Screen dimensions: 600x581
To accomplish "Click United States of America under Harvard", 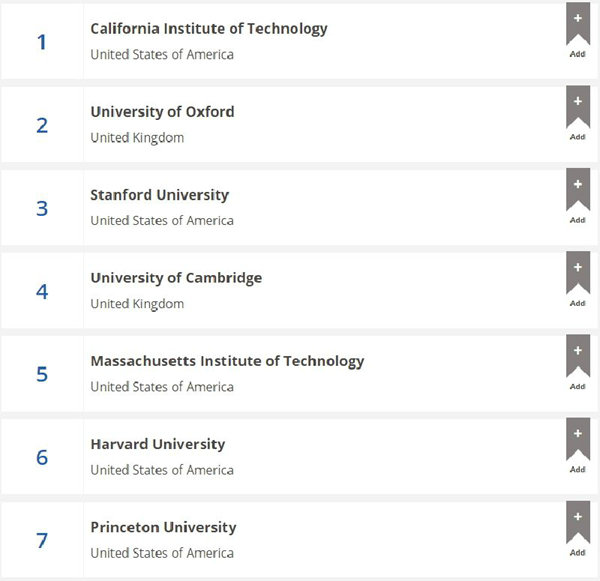I will click(x=162, y=470).
